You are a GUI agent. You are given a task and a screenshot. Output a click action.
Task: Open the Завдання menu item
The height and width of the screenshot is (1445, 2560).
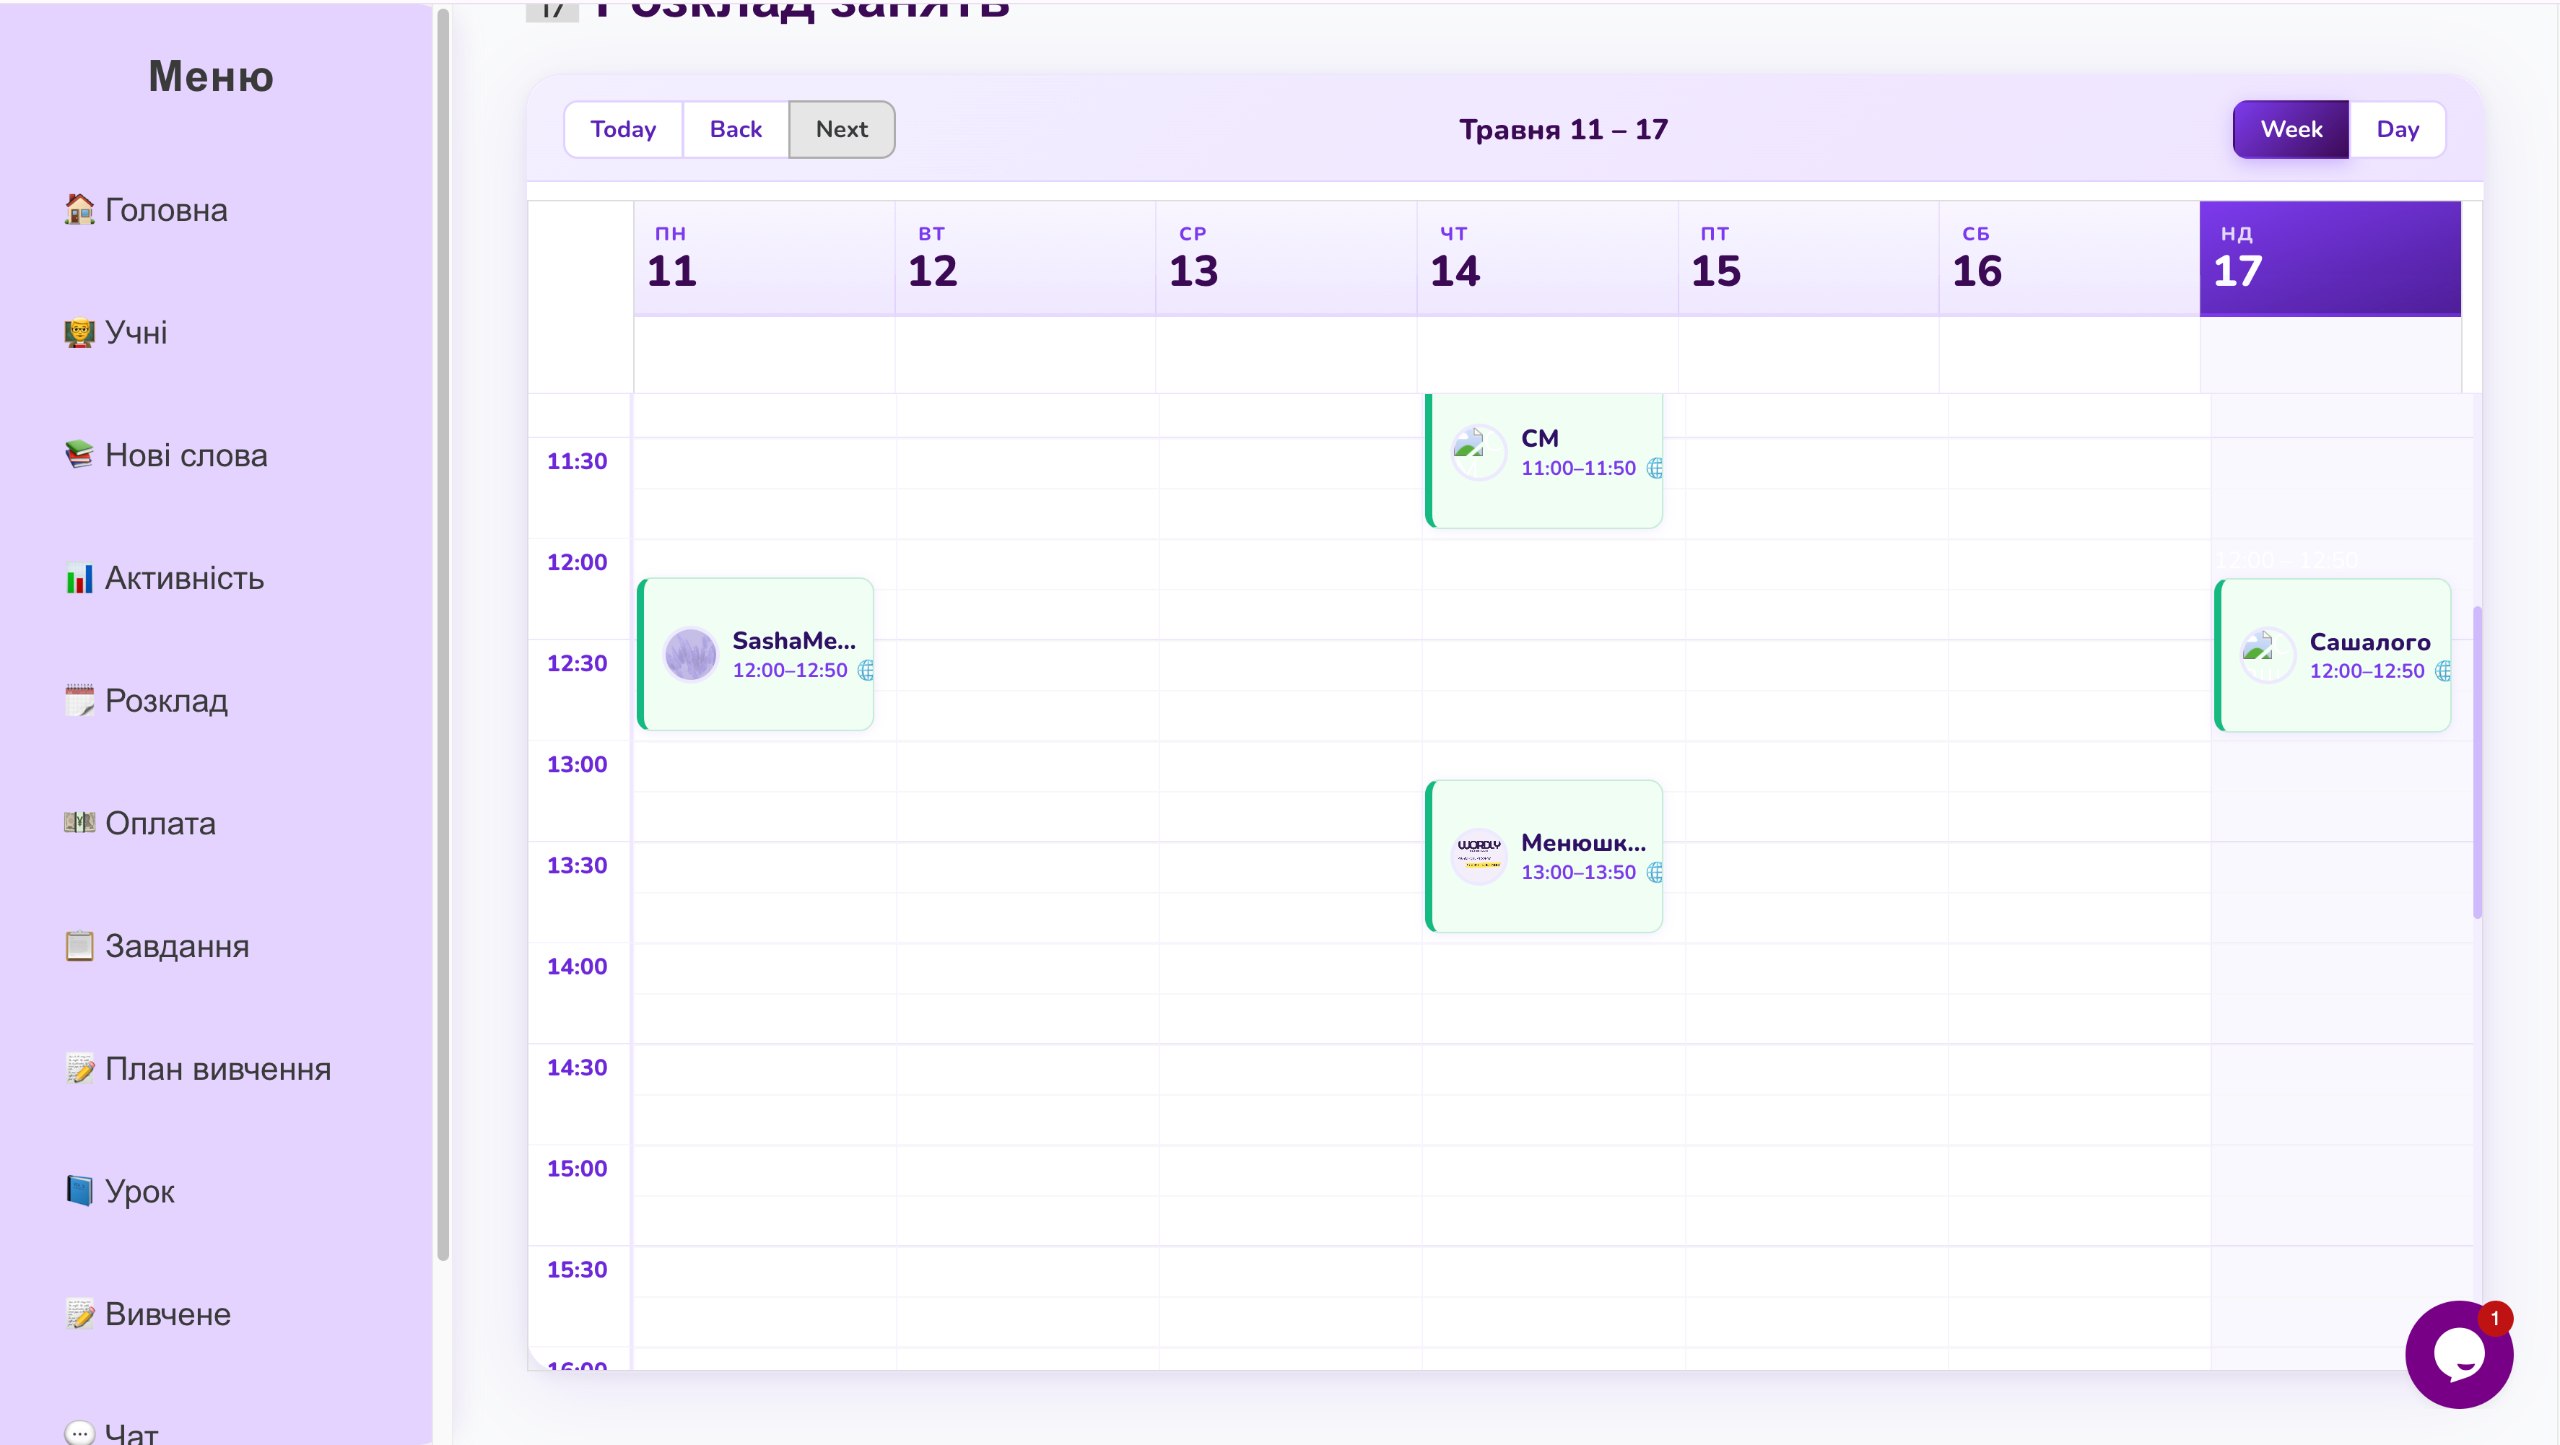click(x=157, y=946)
